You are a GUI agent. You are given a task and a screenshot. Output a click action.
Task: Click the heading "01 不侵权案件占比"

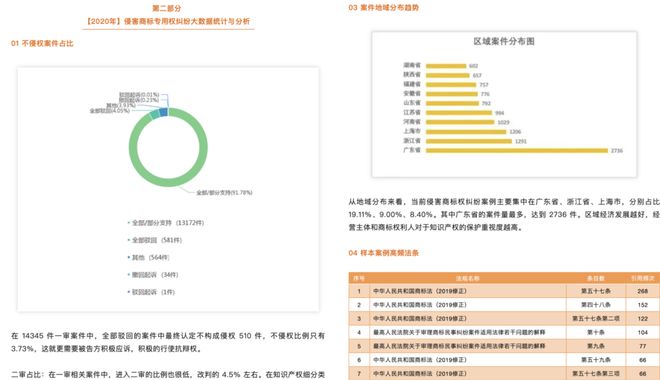click(x=42, y=43)
